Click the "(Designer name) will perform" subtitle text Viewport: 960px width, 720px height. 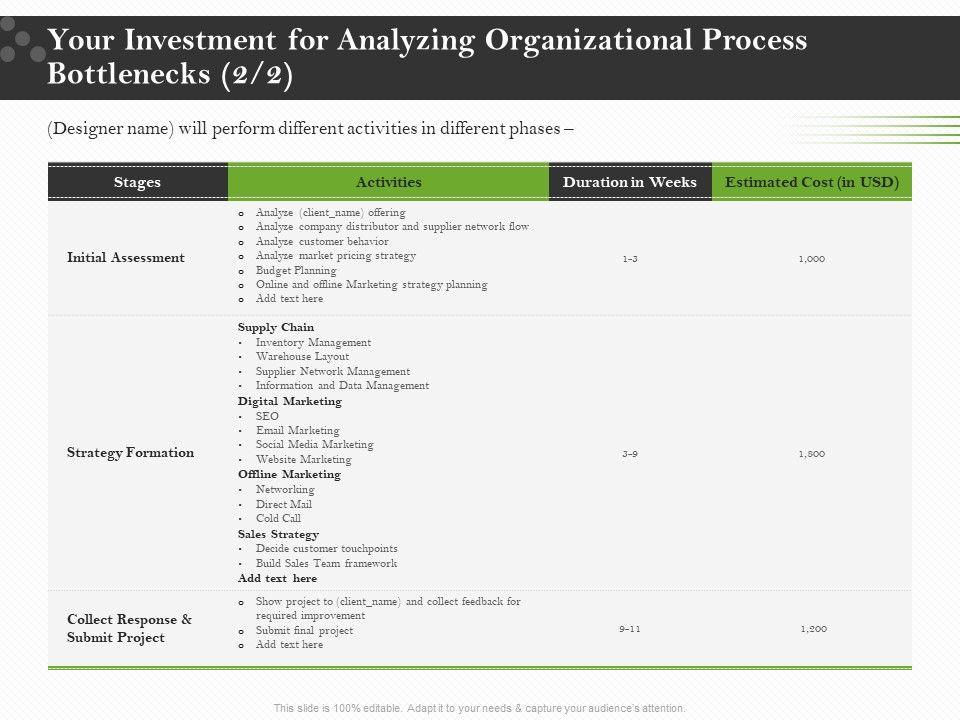coord(310,129)
